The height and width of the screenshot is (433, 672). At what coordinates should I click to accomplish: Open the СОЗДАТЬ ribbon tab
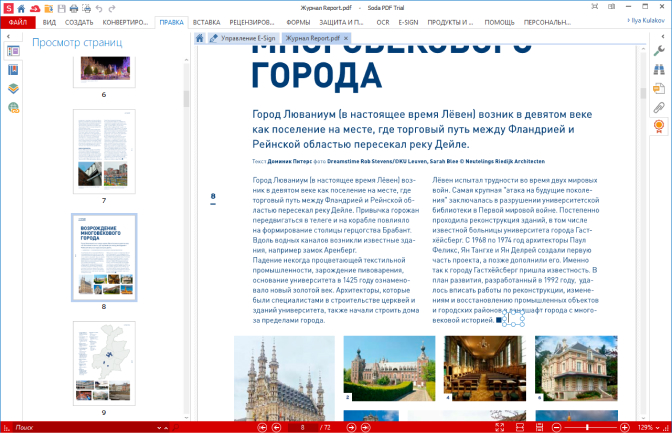pyautogui.click(x=79, y=22)
